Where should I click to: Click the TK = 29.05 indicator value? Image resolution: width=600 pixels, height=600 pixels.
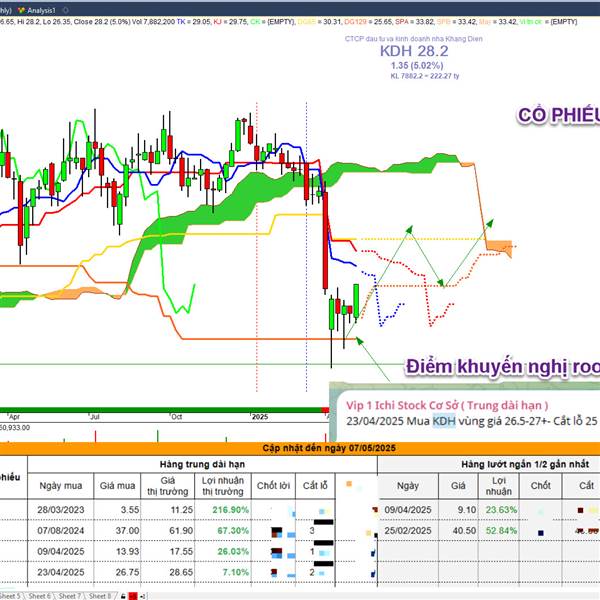(194, 22)
